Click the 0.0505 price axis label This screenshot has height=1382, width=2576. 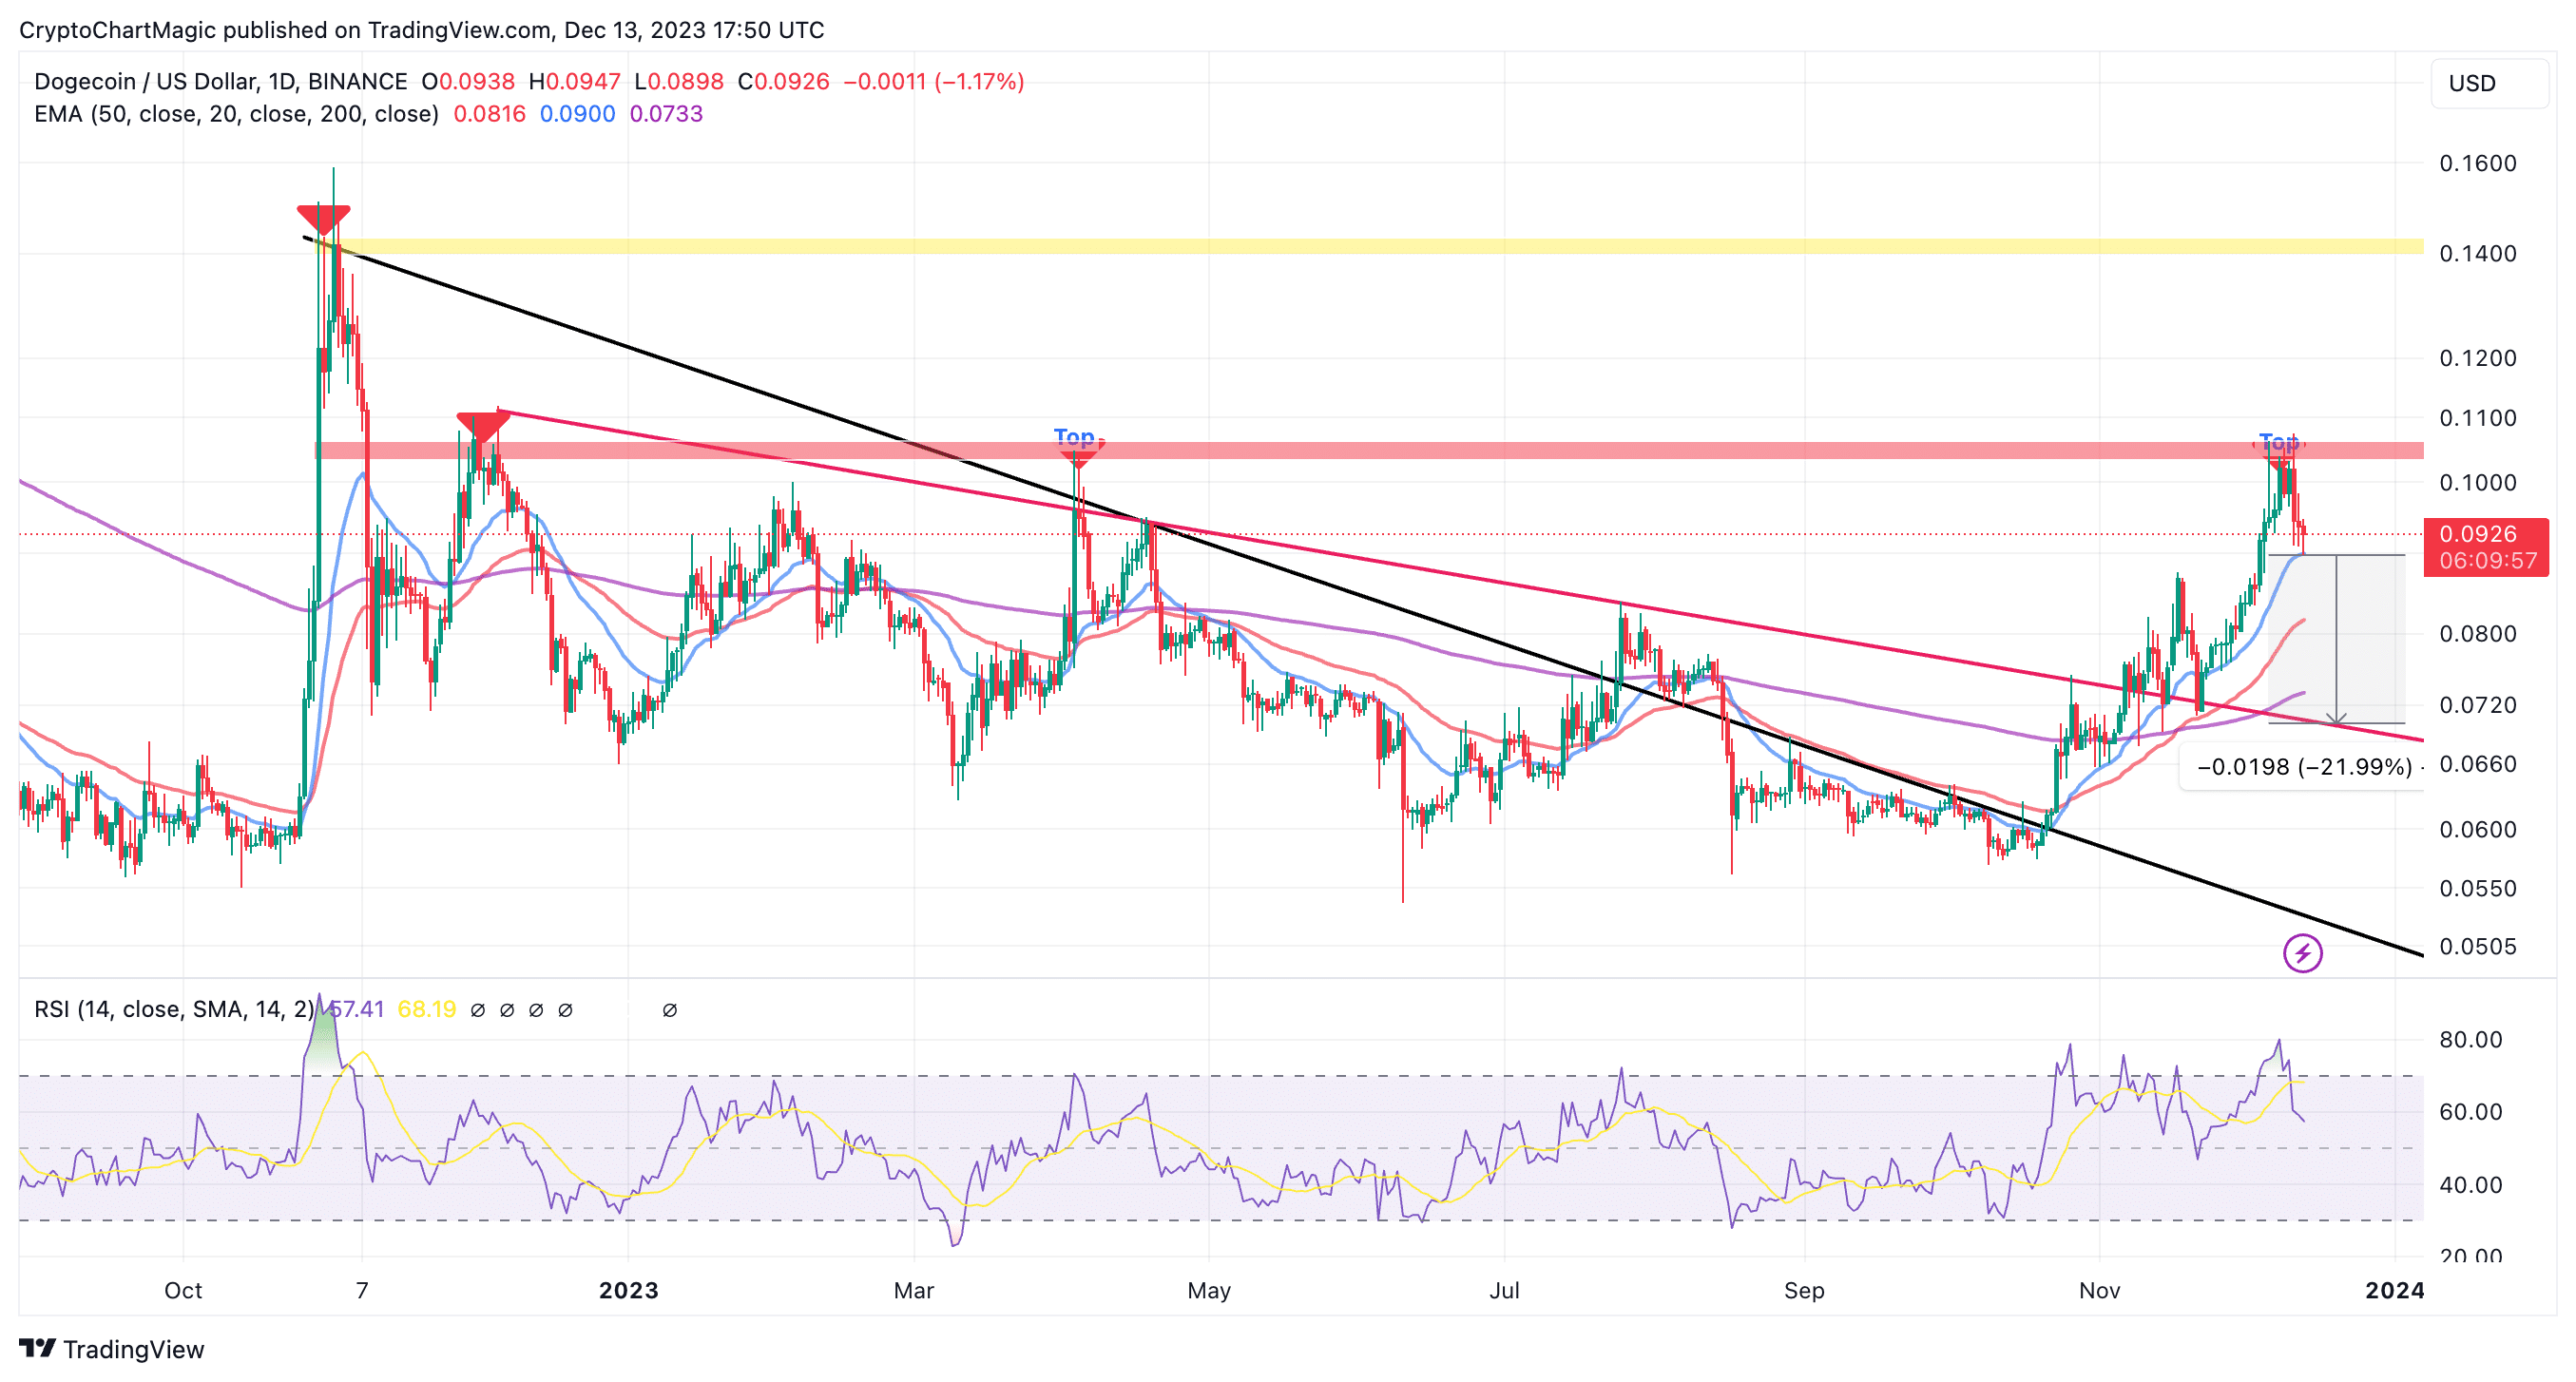point(2477,946)
